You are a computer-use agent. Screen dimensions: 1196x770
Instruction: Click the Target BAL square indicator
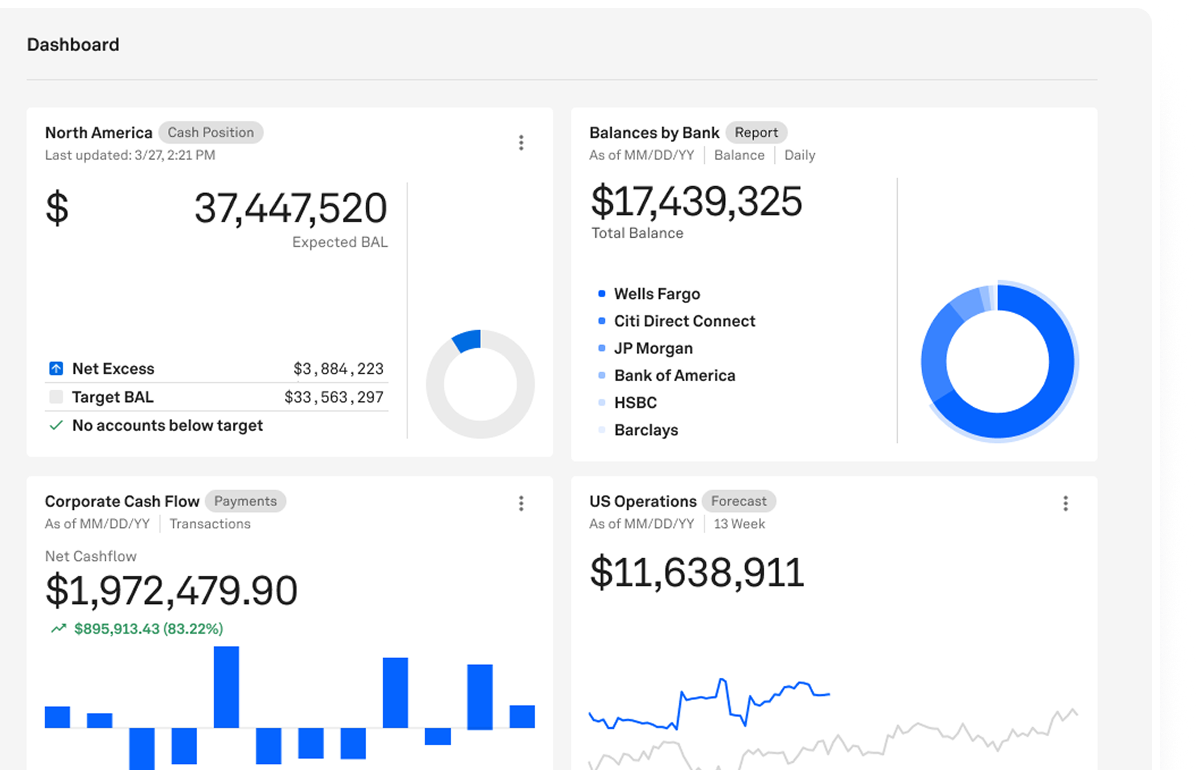56,397
